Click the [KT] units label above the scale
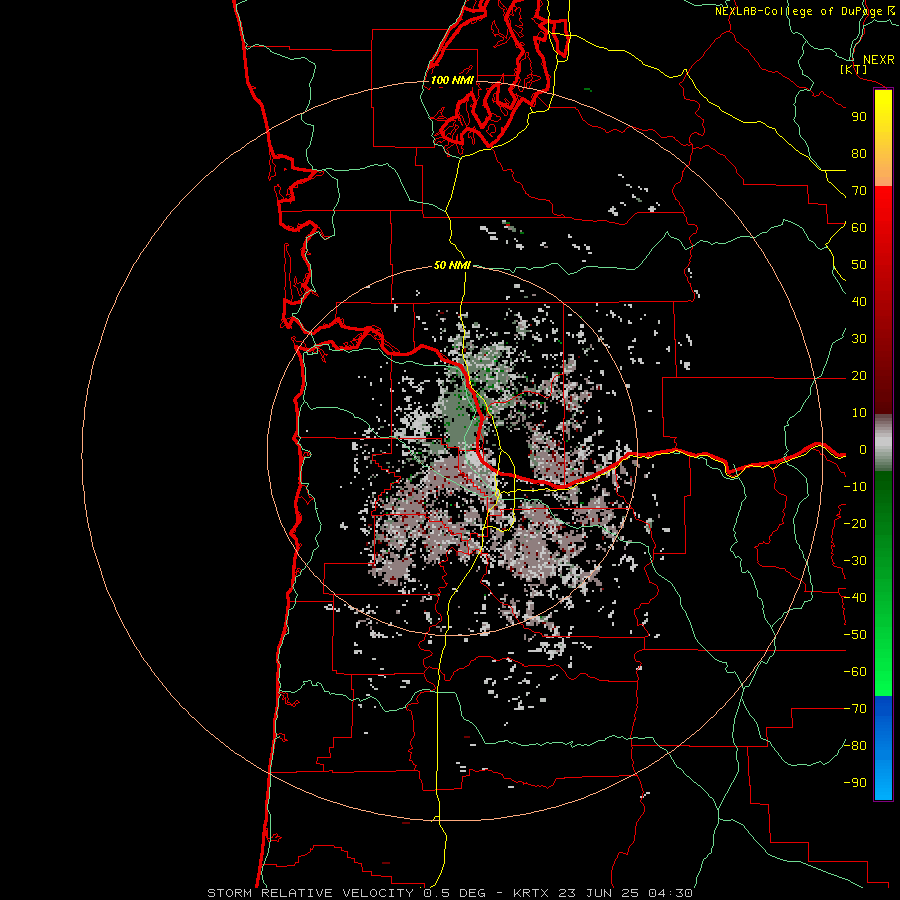Screen dimensions: 900x900 tap(854, 69)
